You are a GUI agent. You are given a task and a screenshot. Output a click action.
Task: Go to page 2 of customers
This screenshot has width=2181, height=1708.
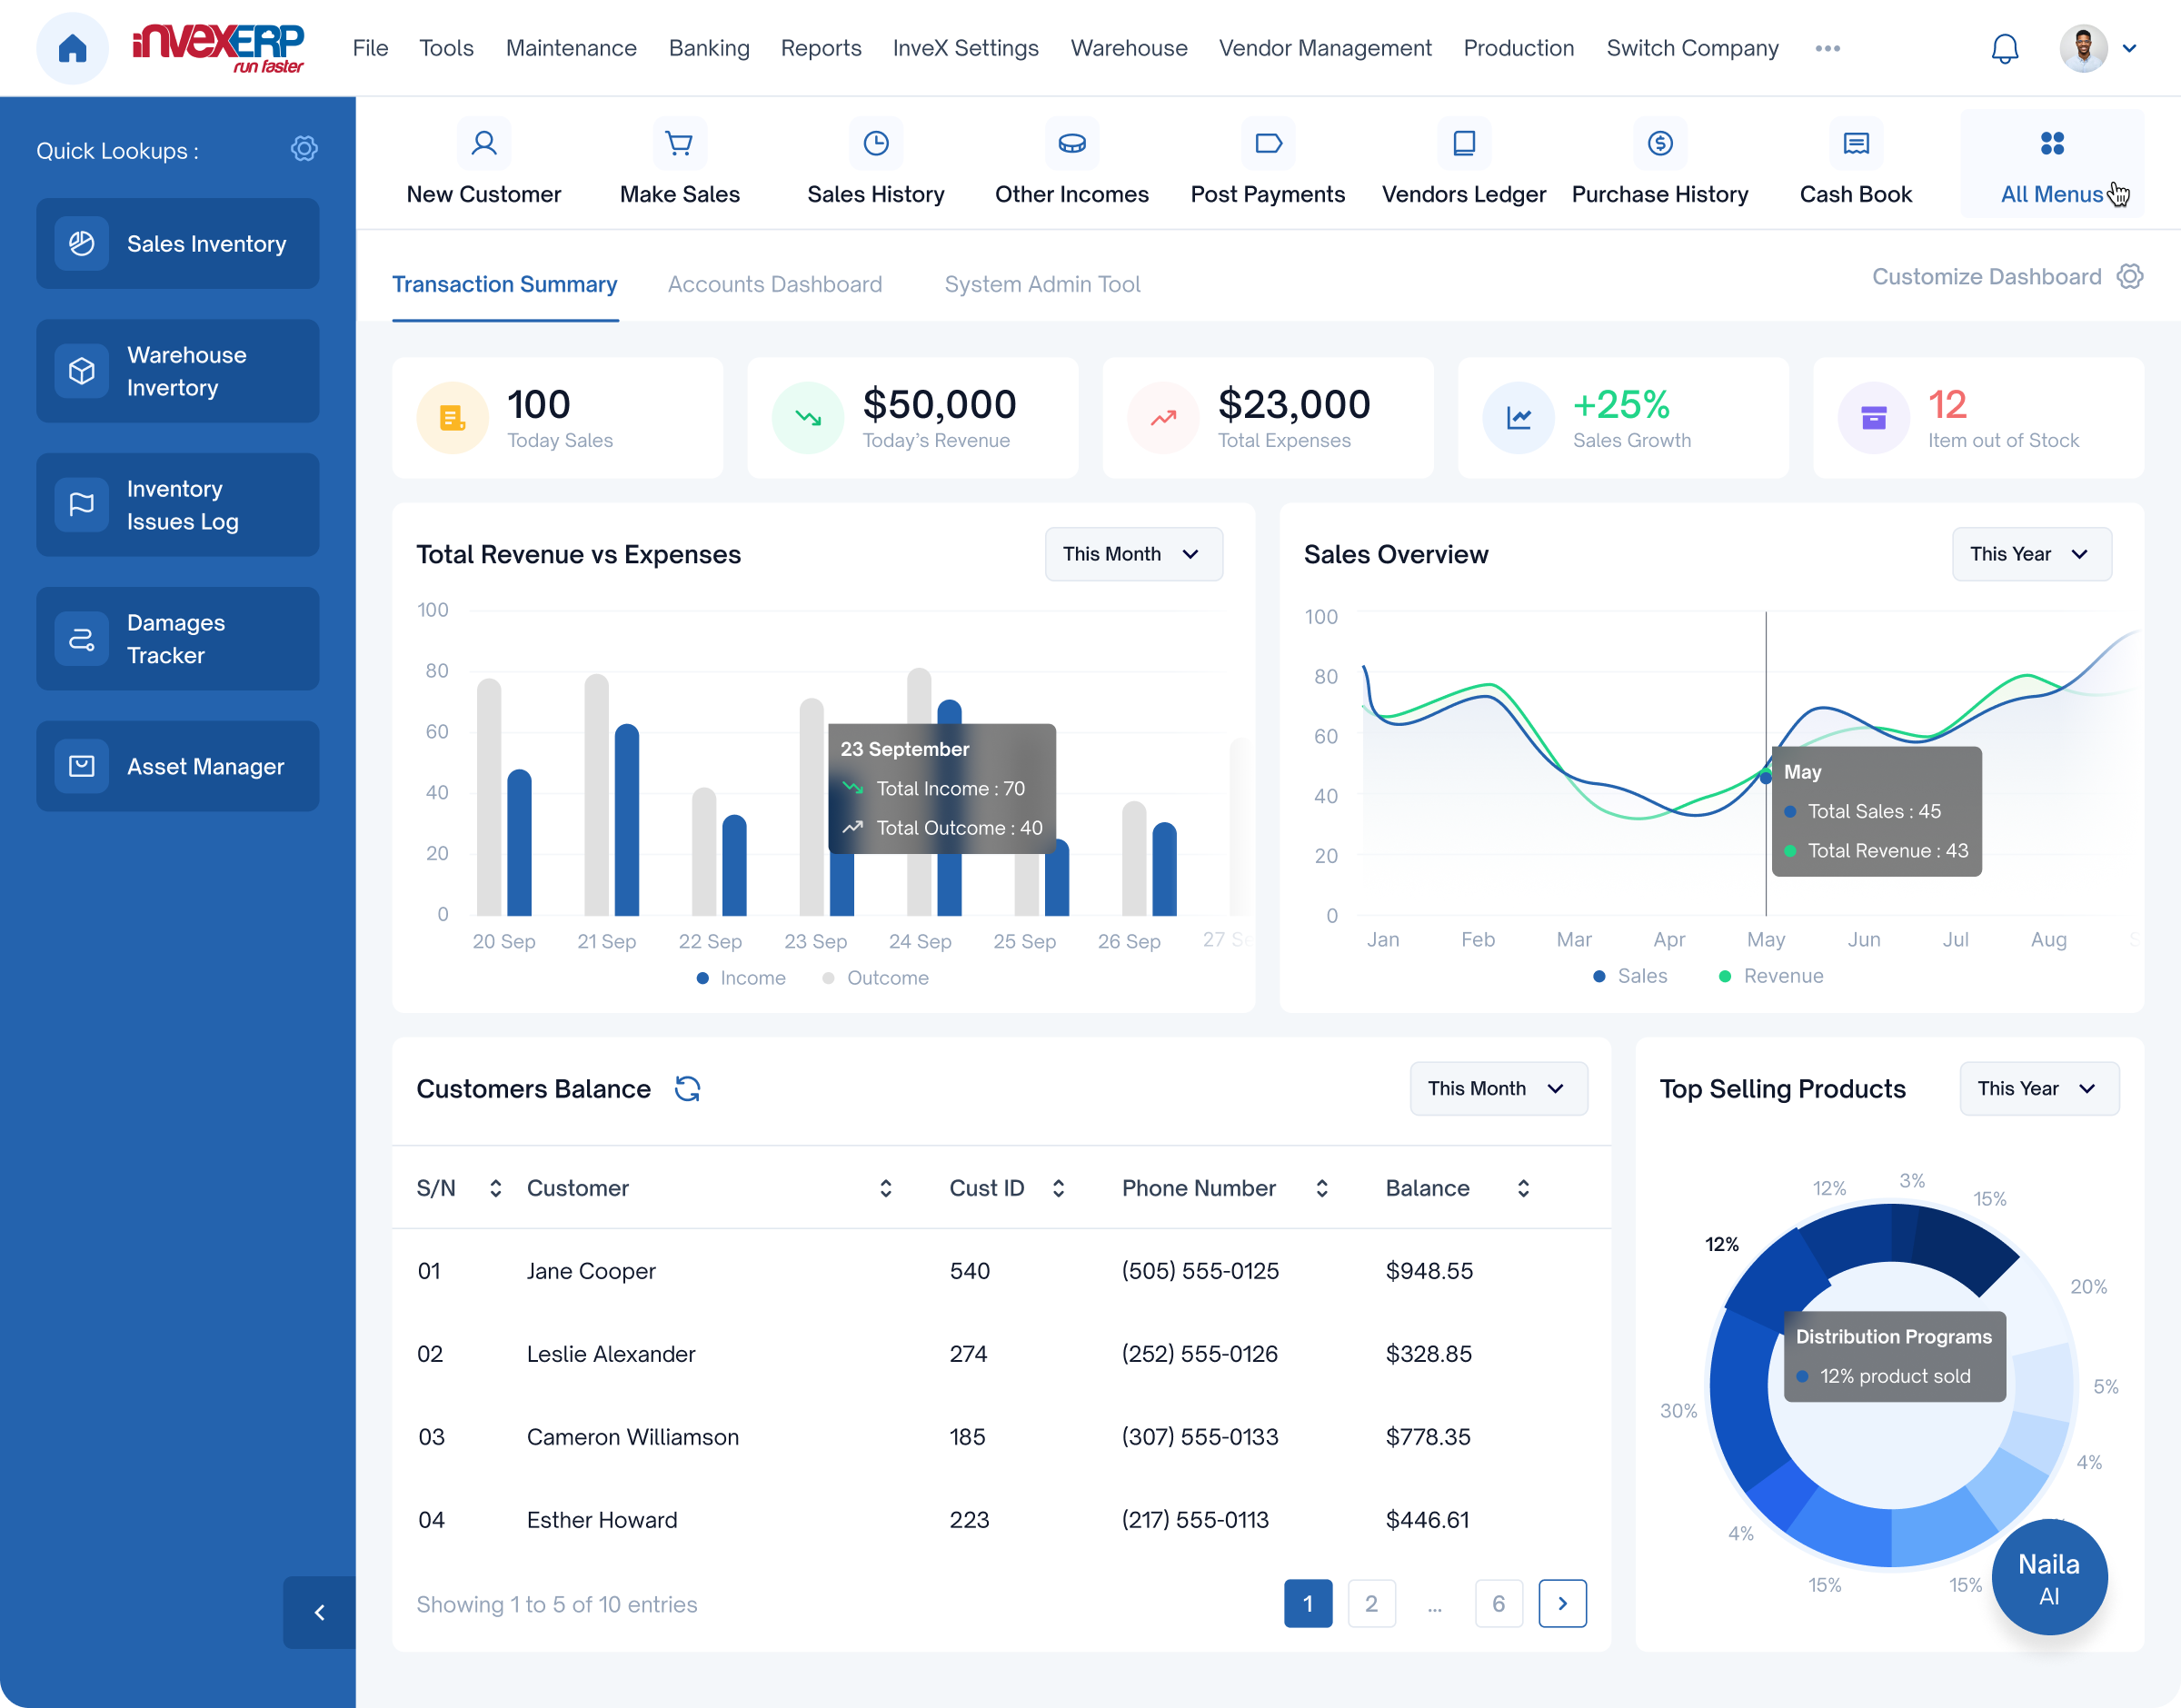[1370, 1603]
